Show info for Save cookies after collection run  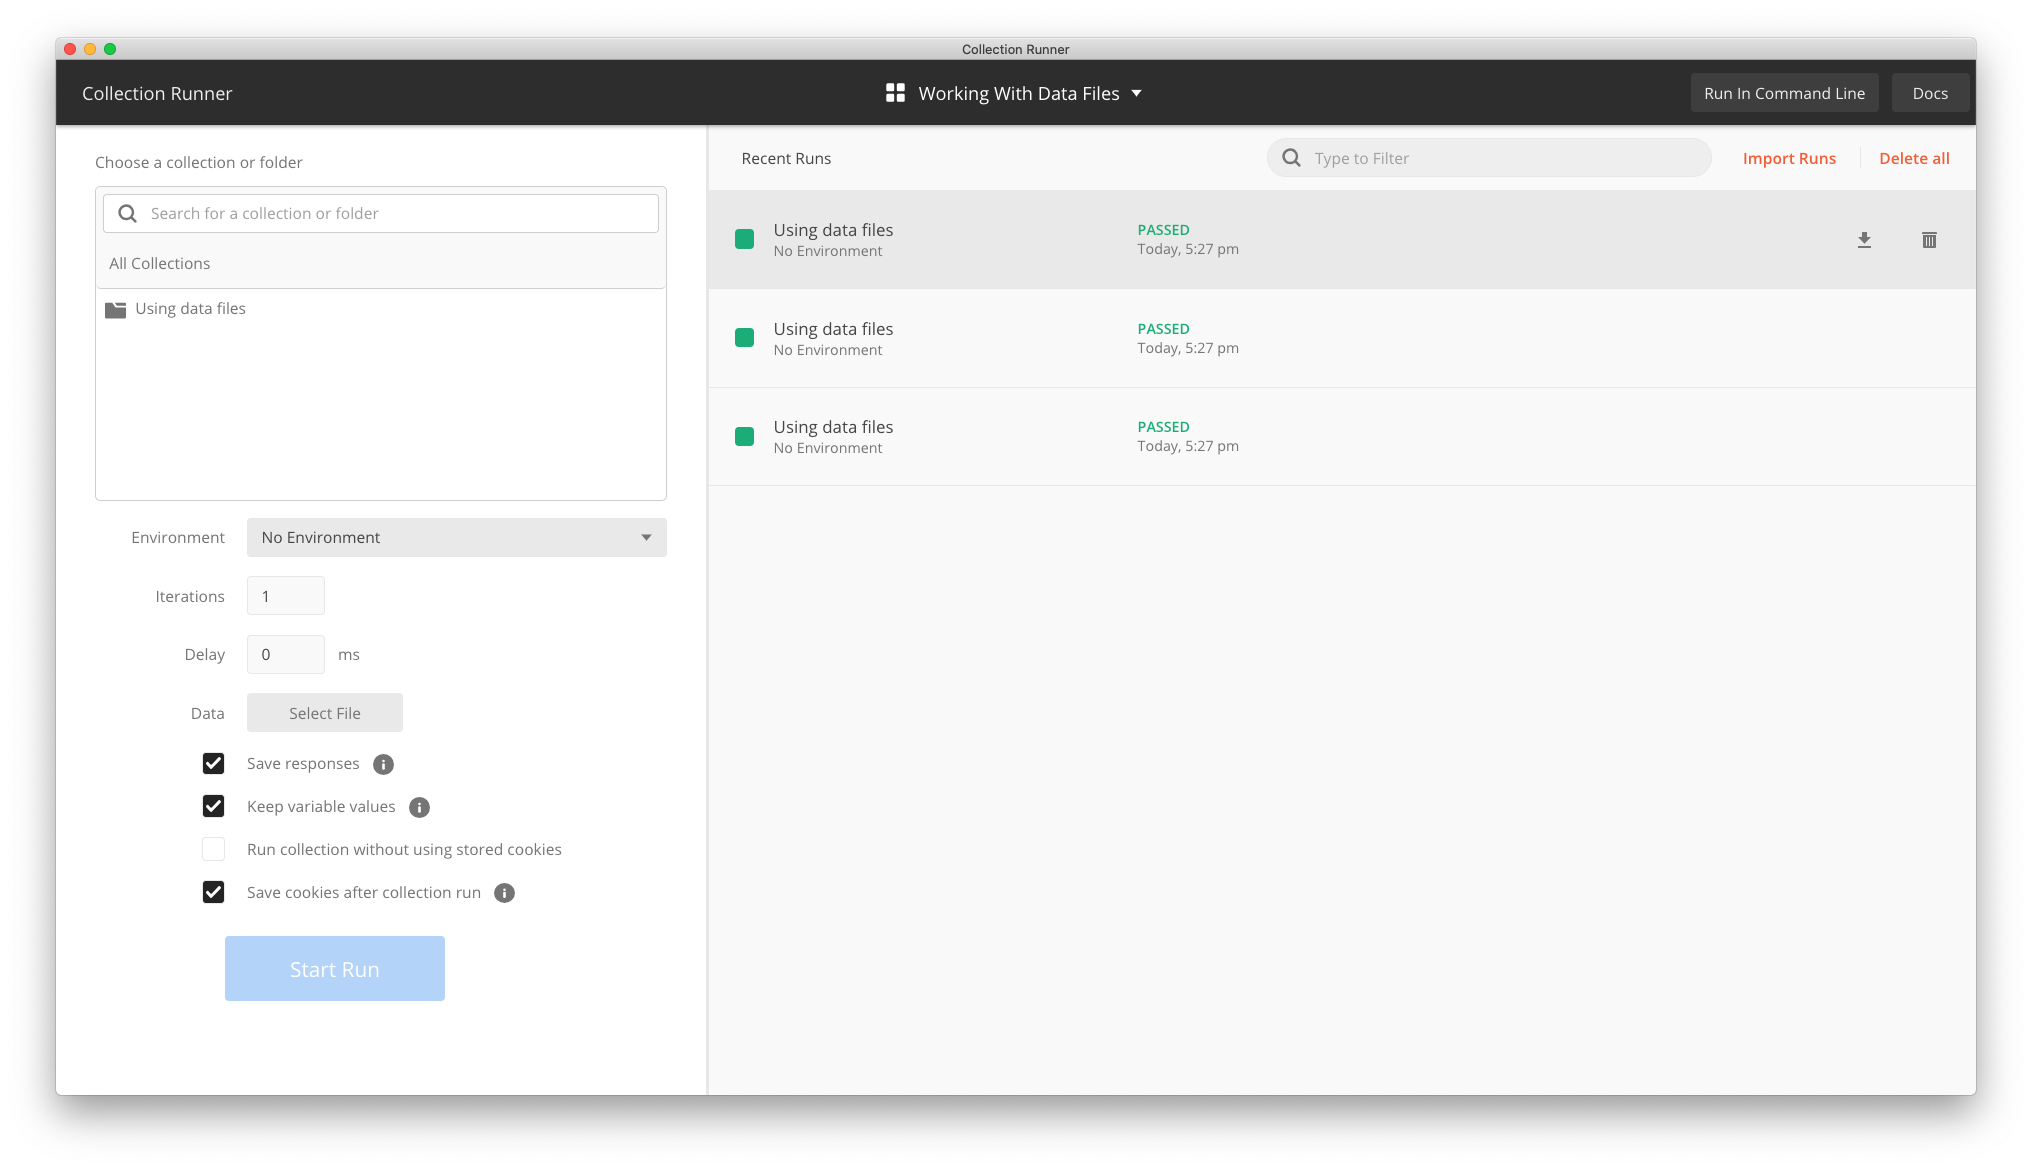505,893
